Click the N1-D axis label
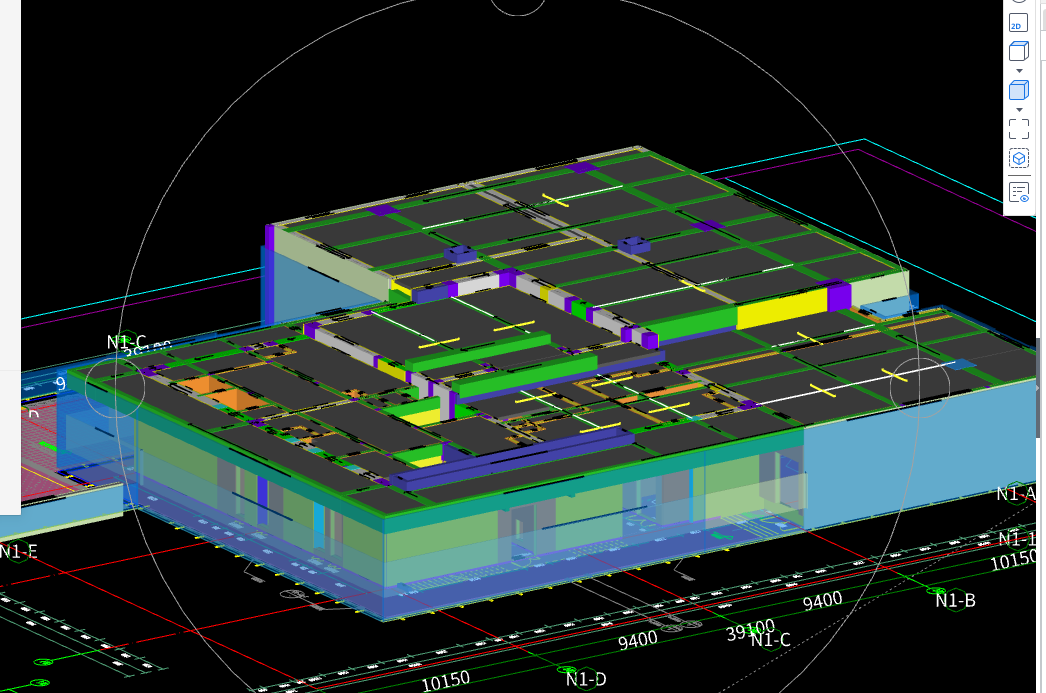This screenshot has height=693, width=1046. coord(586,679)
